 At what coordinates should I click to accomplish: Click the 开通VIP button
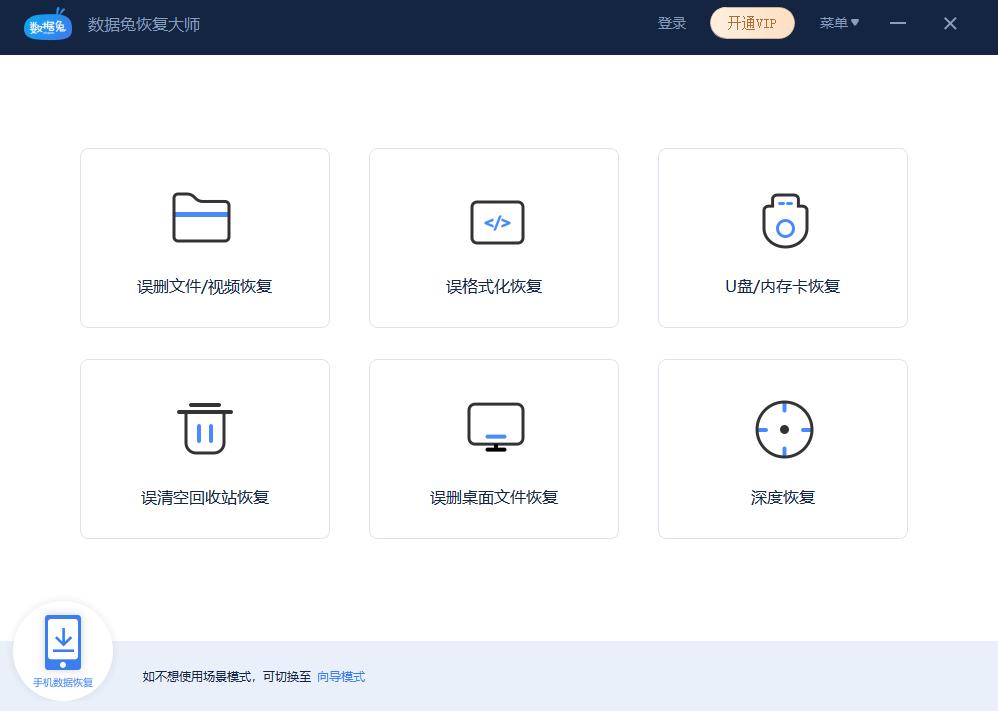point(752,23)
